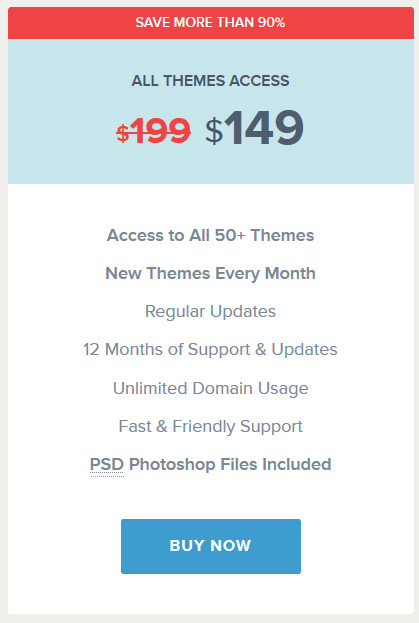Click the red dollar sign before 199
This screenshot has height=623, width=419.
click(x=123, y=133)
